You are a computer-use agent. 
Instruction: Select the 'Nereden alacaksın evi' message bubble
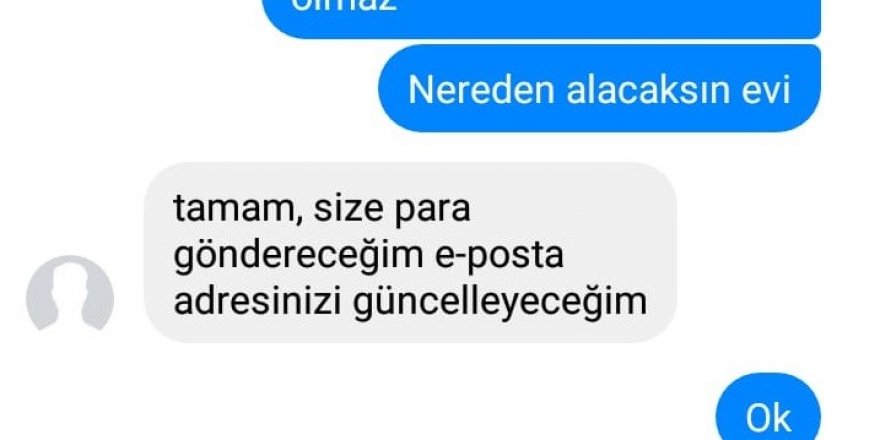coord(599,89)
